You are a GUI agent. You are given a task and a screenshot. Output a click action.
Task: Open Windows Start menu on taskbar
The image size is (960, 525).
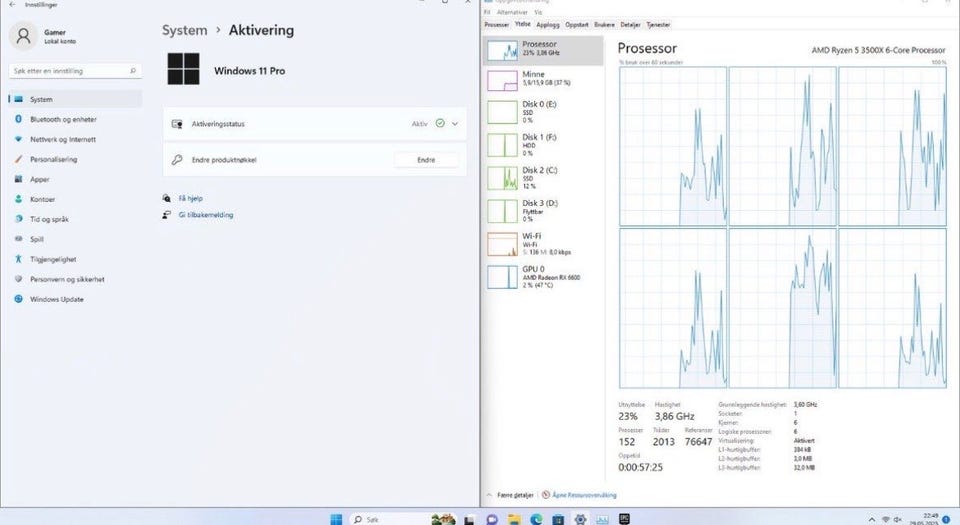click(336, 519)
